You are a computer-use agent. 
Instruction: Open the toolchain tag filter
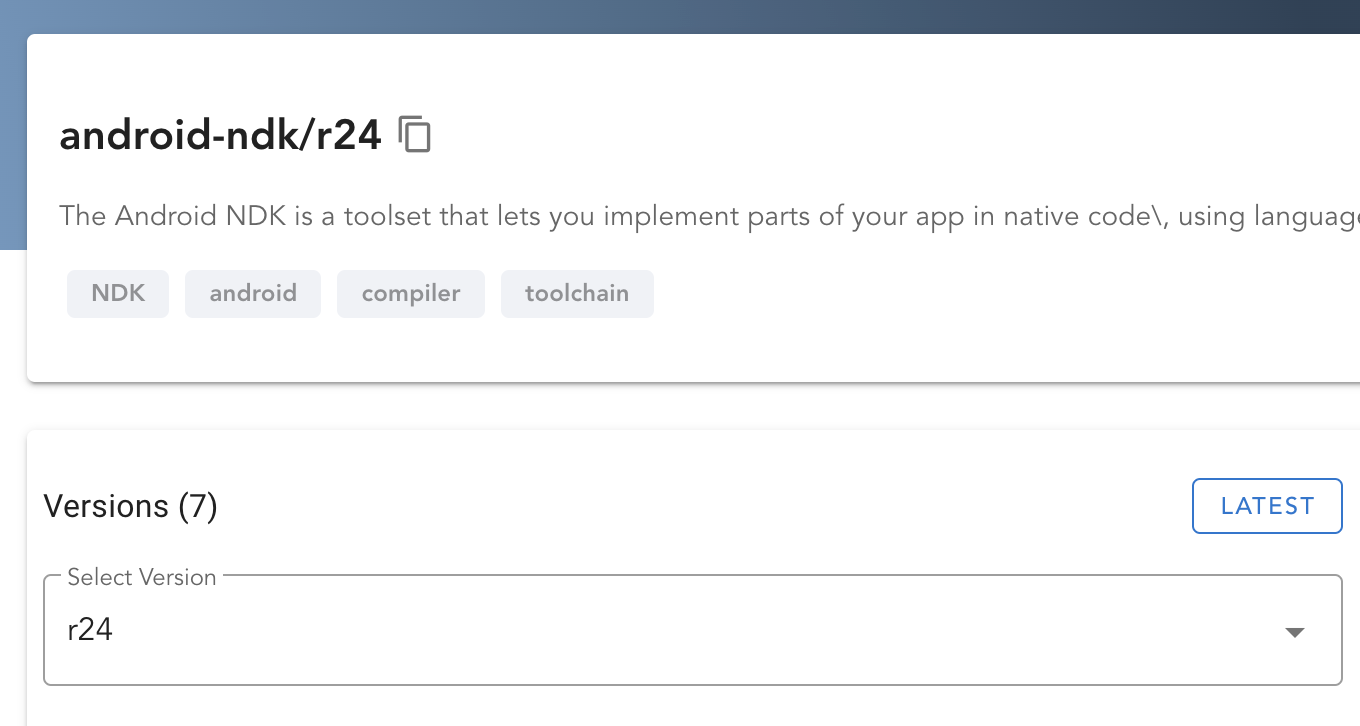tap(577, 293)
